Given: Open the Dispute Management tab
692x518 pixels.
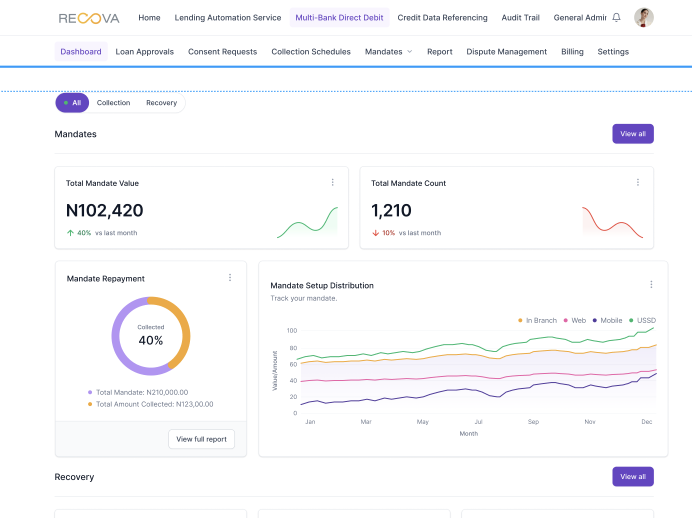Looking at the screenshot, I should [506, 52].
